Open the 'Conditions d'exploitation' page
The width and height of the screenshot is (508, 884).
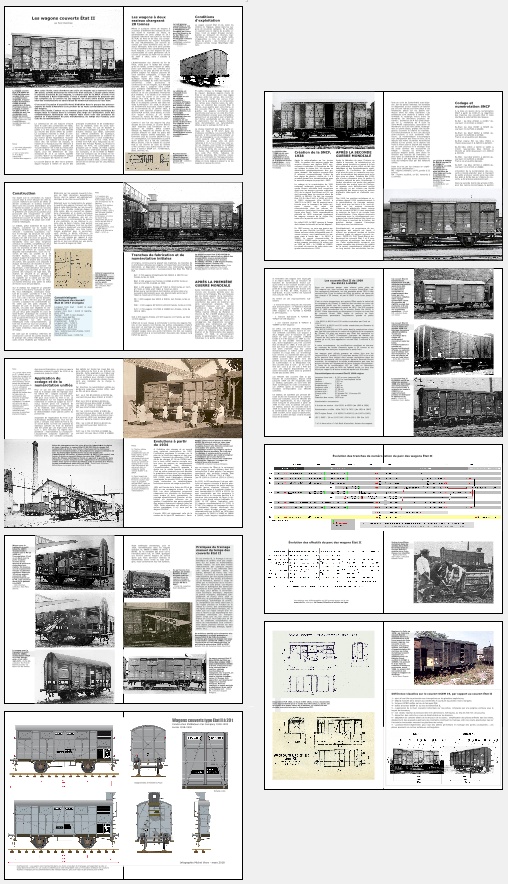click(207, 20)
